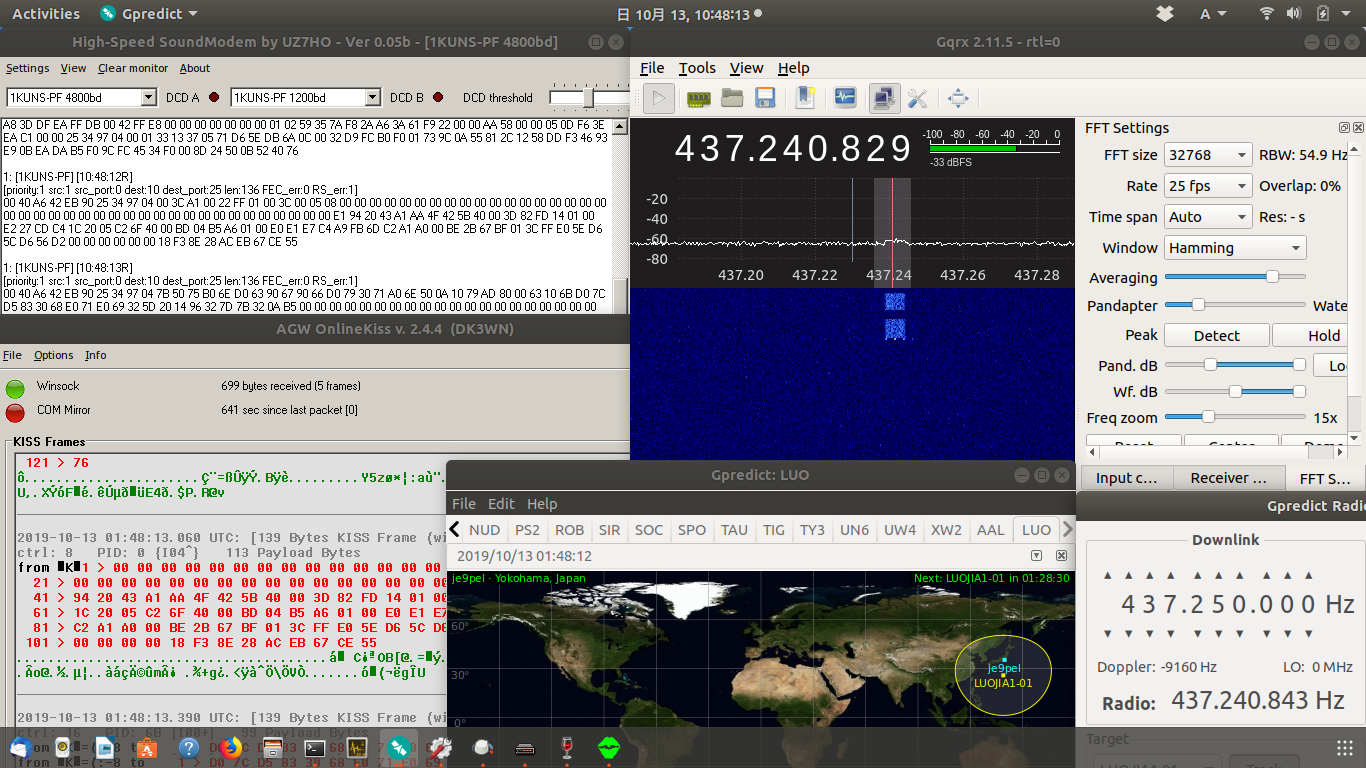1366x768 pixels.
Task: Open AGW OnlineKiss Options menu
Action: pyautogui.click(x=53, y=355)
